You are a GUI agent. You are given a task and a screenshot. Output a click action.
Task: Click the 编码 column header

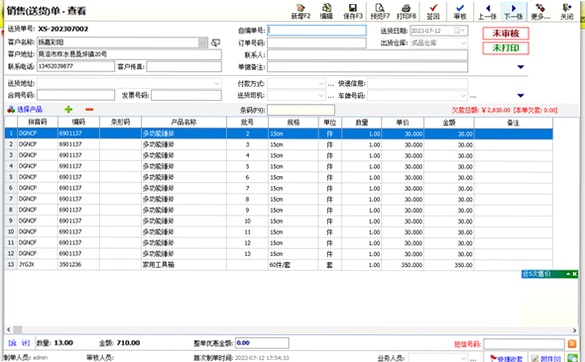pyautogui.click(x=78, y=122)
